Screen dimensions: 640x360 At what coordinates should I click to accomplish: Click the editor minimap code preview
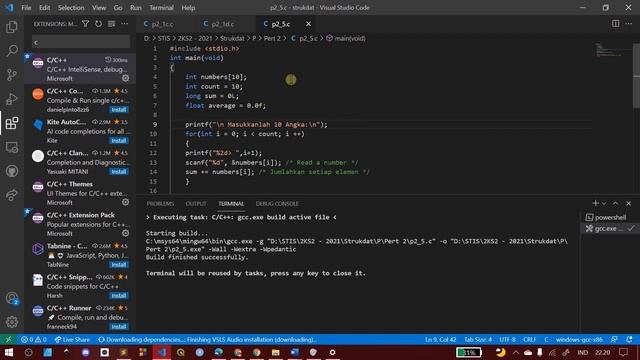(x=608, y=50)
